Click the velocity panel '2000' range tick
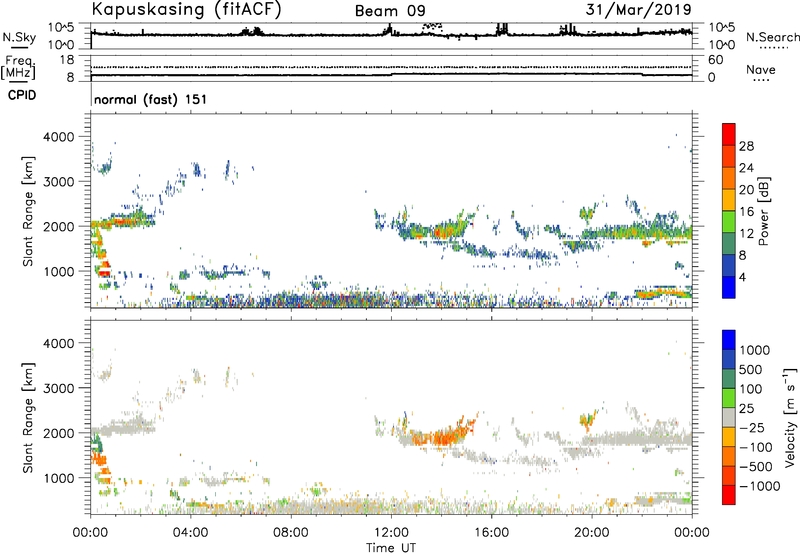 [59, 433]
